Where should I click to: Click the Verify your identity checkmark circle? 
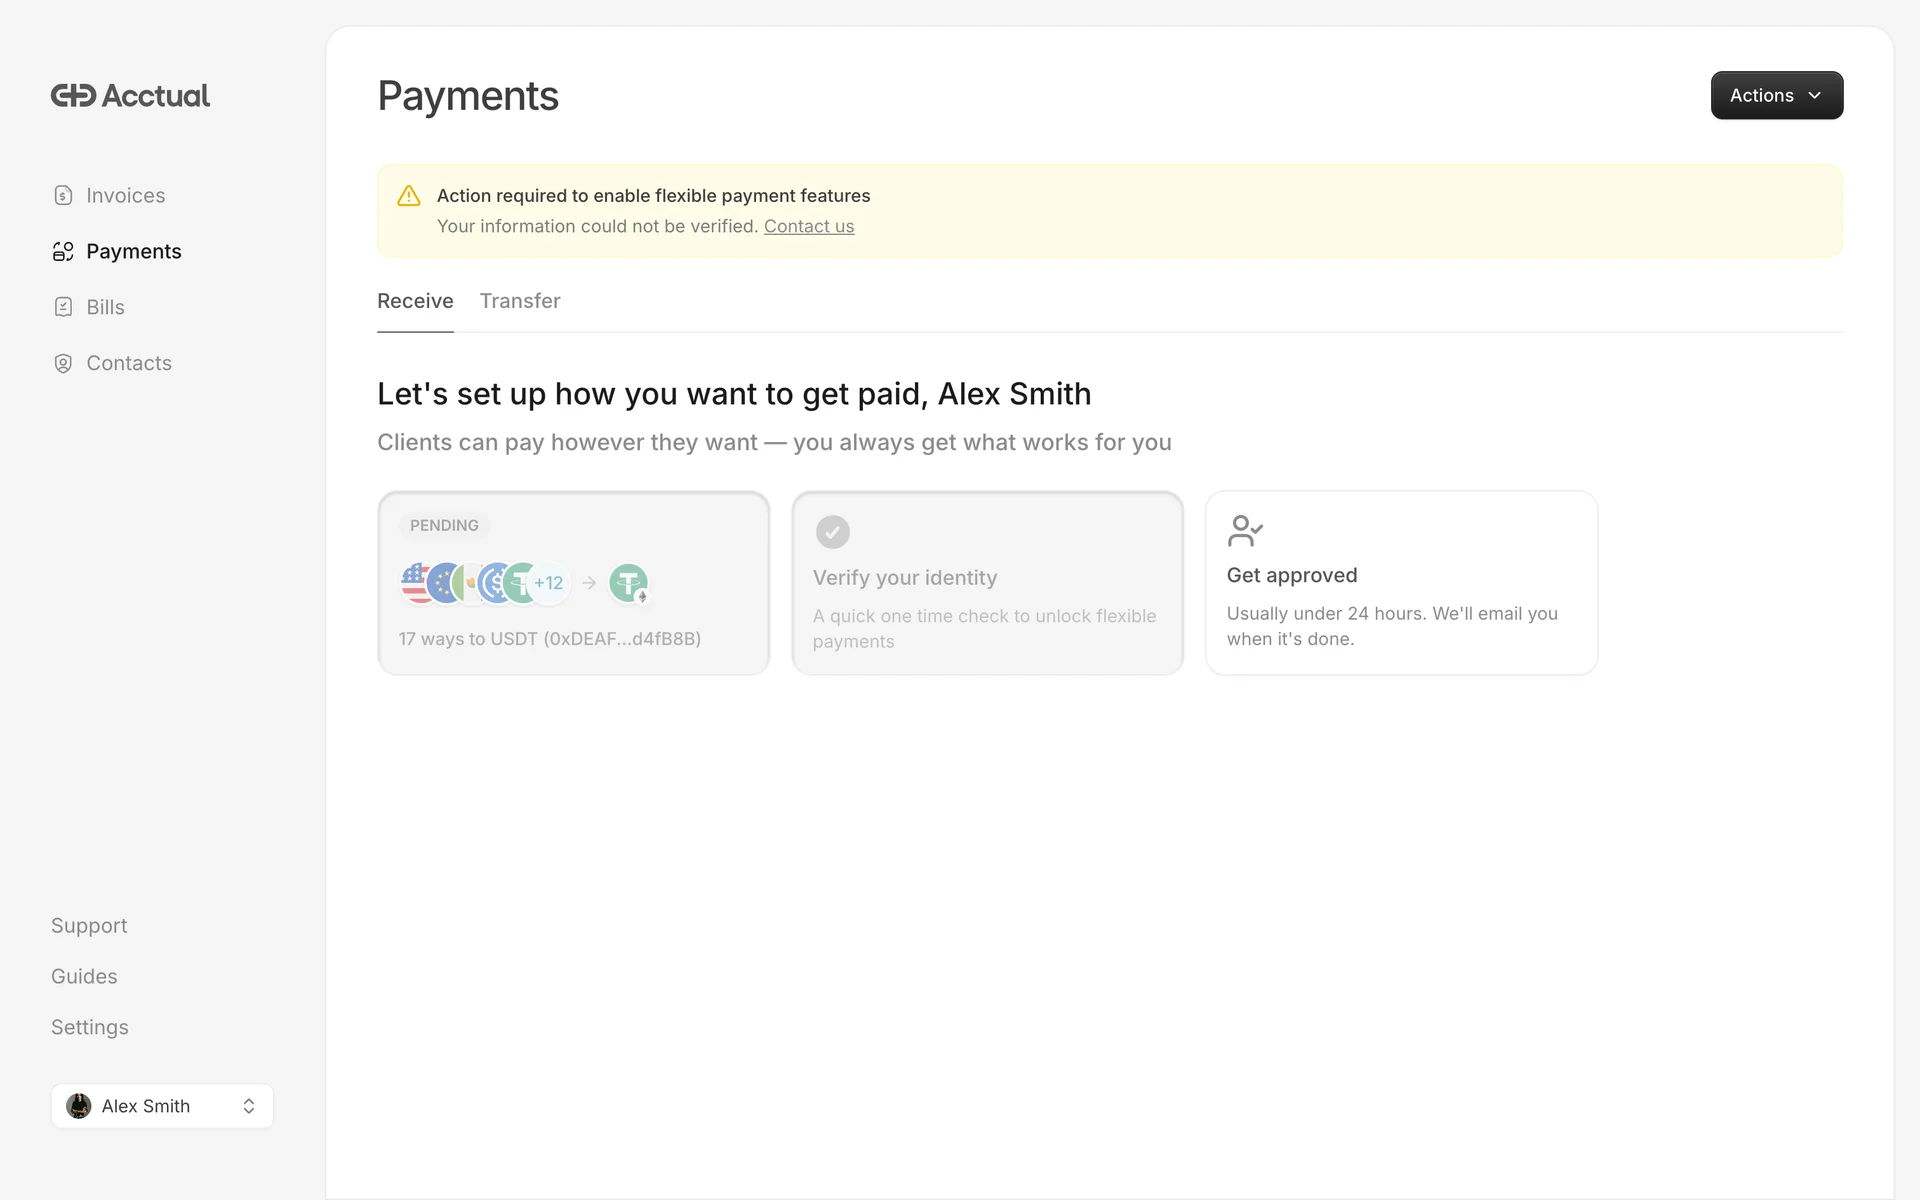832,532
